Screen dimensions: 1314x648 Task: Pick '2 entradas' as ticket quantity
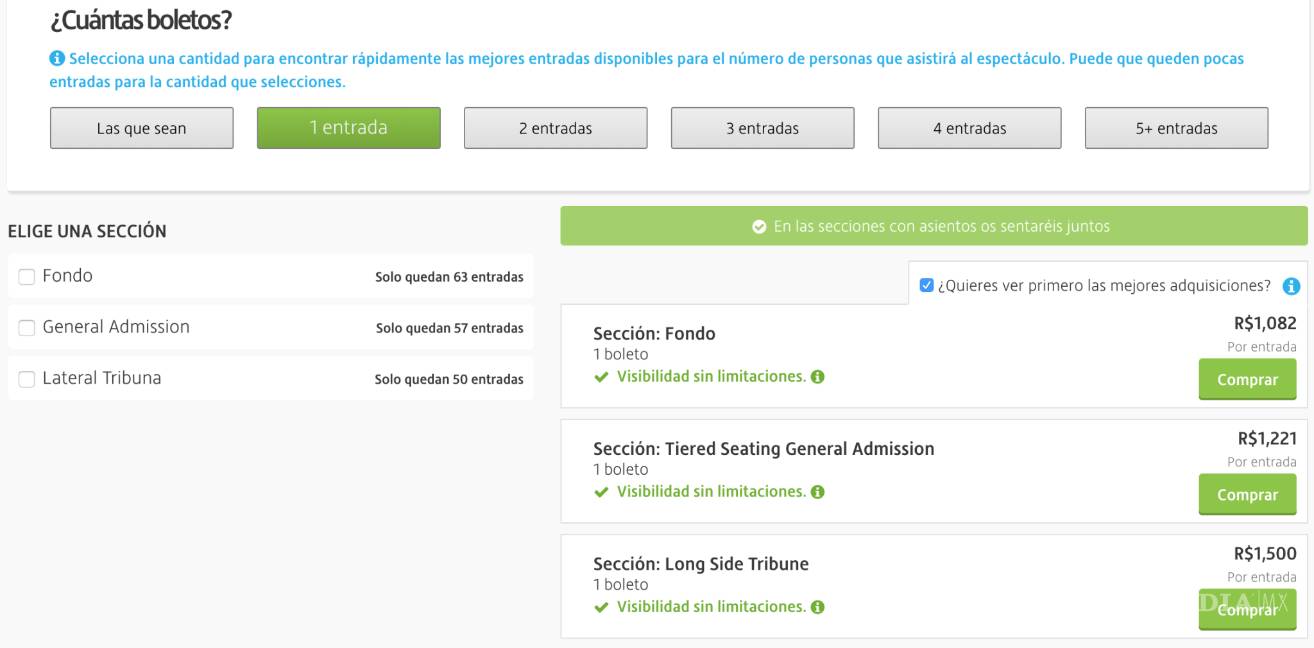pos(555,128)
